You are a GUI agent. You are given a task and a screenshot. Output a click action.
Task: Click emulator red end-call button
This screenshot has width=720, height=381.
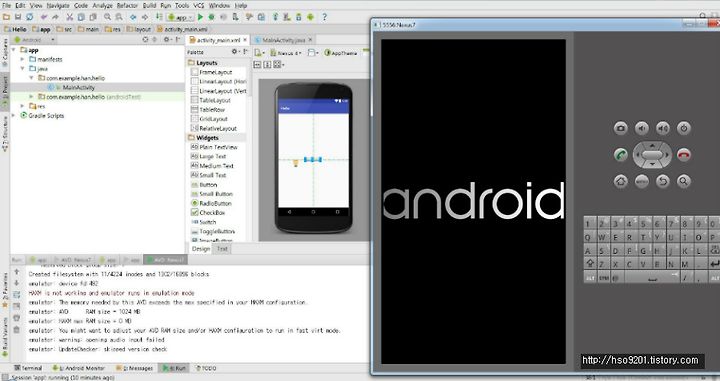[x=684, y=155]
